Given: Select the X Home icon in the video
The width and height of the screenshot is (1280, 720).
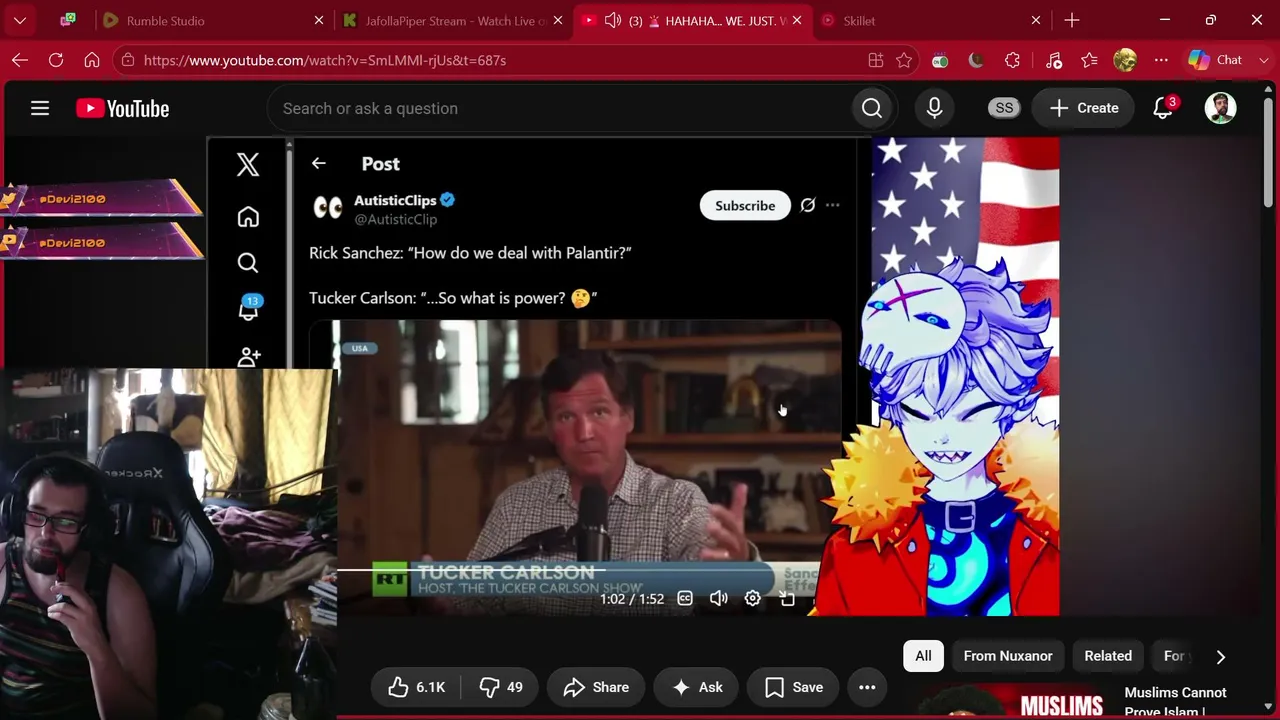Looking at the screenshot, I should point(248,217).
